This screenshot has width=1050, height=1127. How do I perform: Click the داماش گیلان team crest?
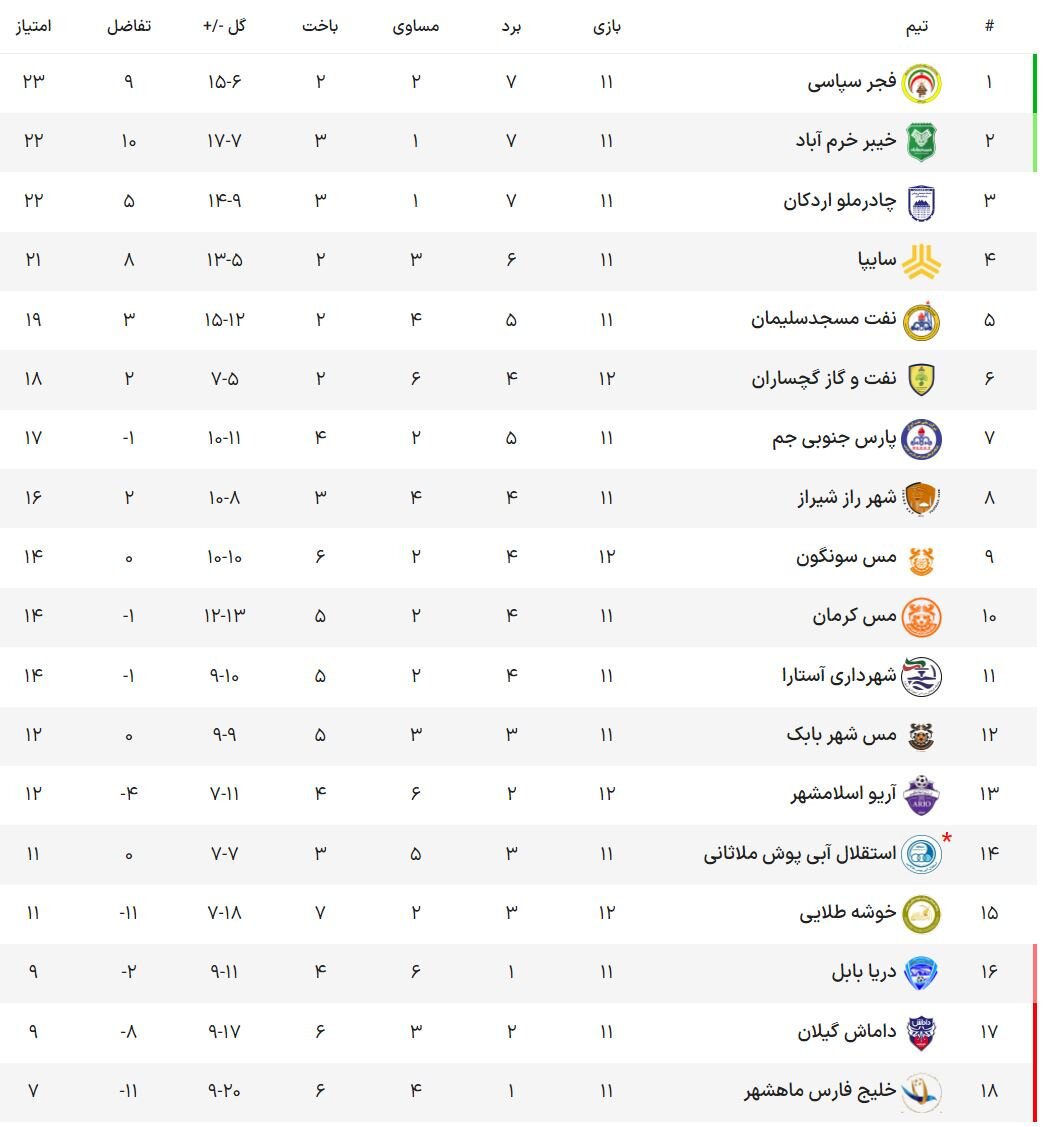pyautogui.click(x=921, y=1032)
